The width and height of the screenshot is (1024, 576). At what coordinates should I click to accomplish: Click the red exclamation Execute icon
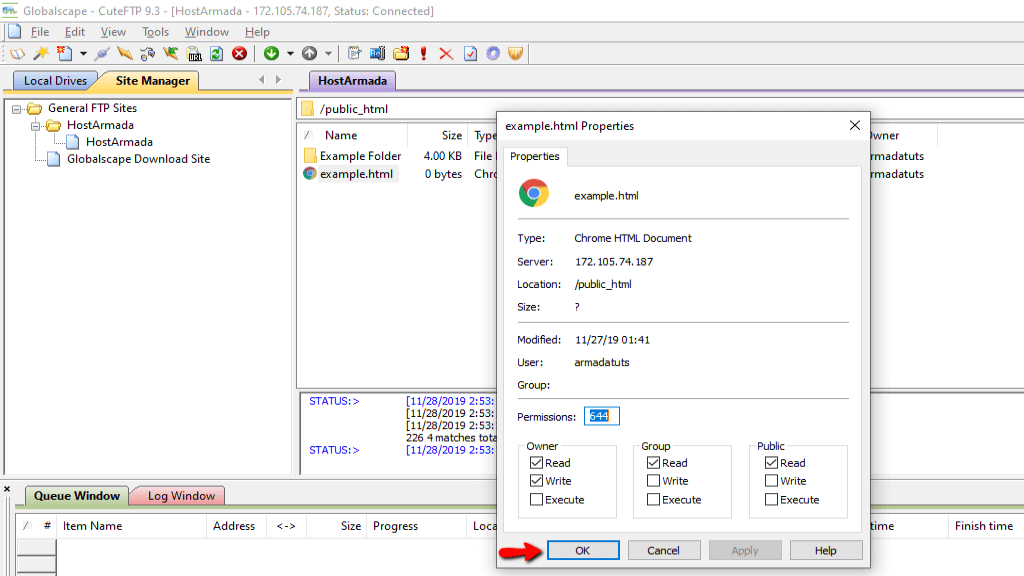[424, 54]
